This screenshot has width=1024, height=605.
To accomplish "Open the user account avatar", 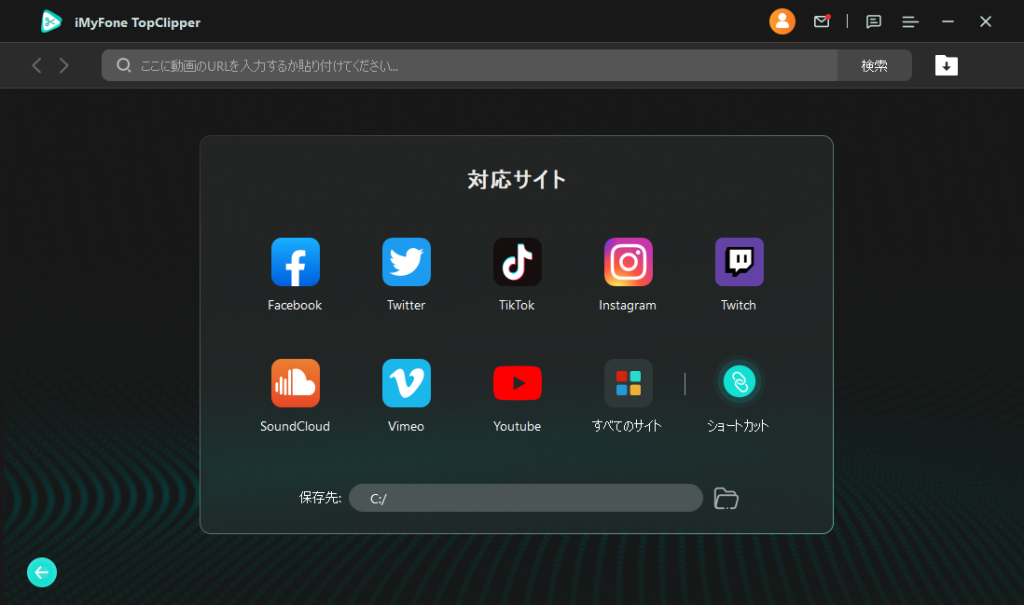I will [x=782, y=22].
